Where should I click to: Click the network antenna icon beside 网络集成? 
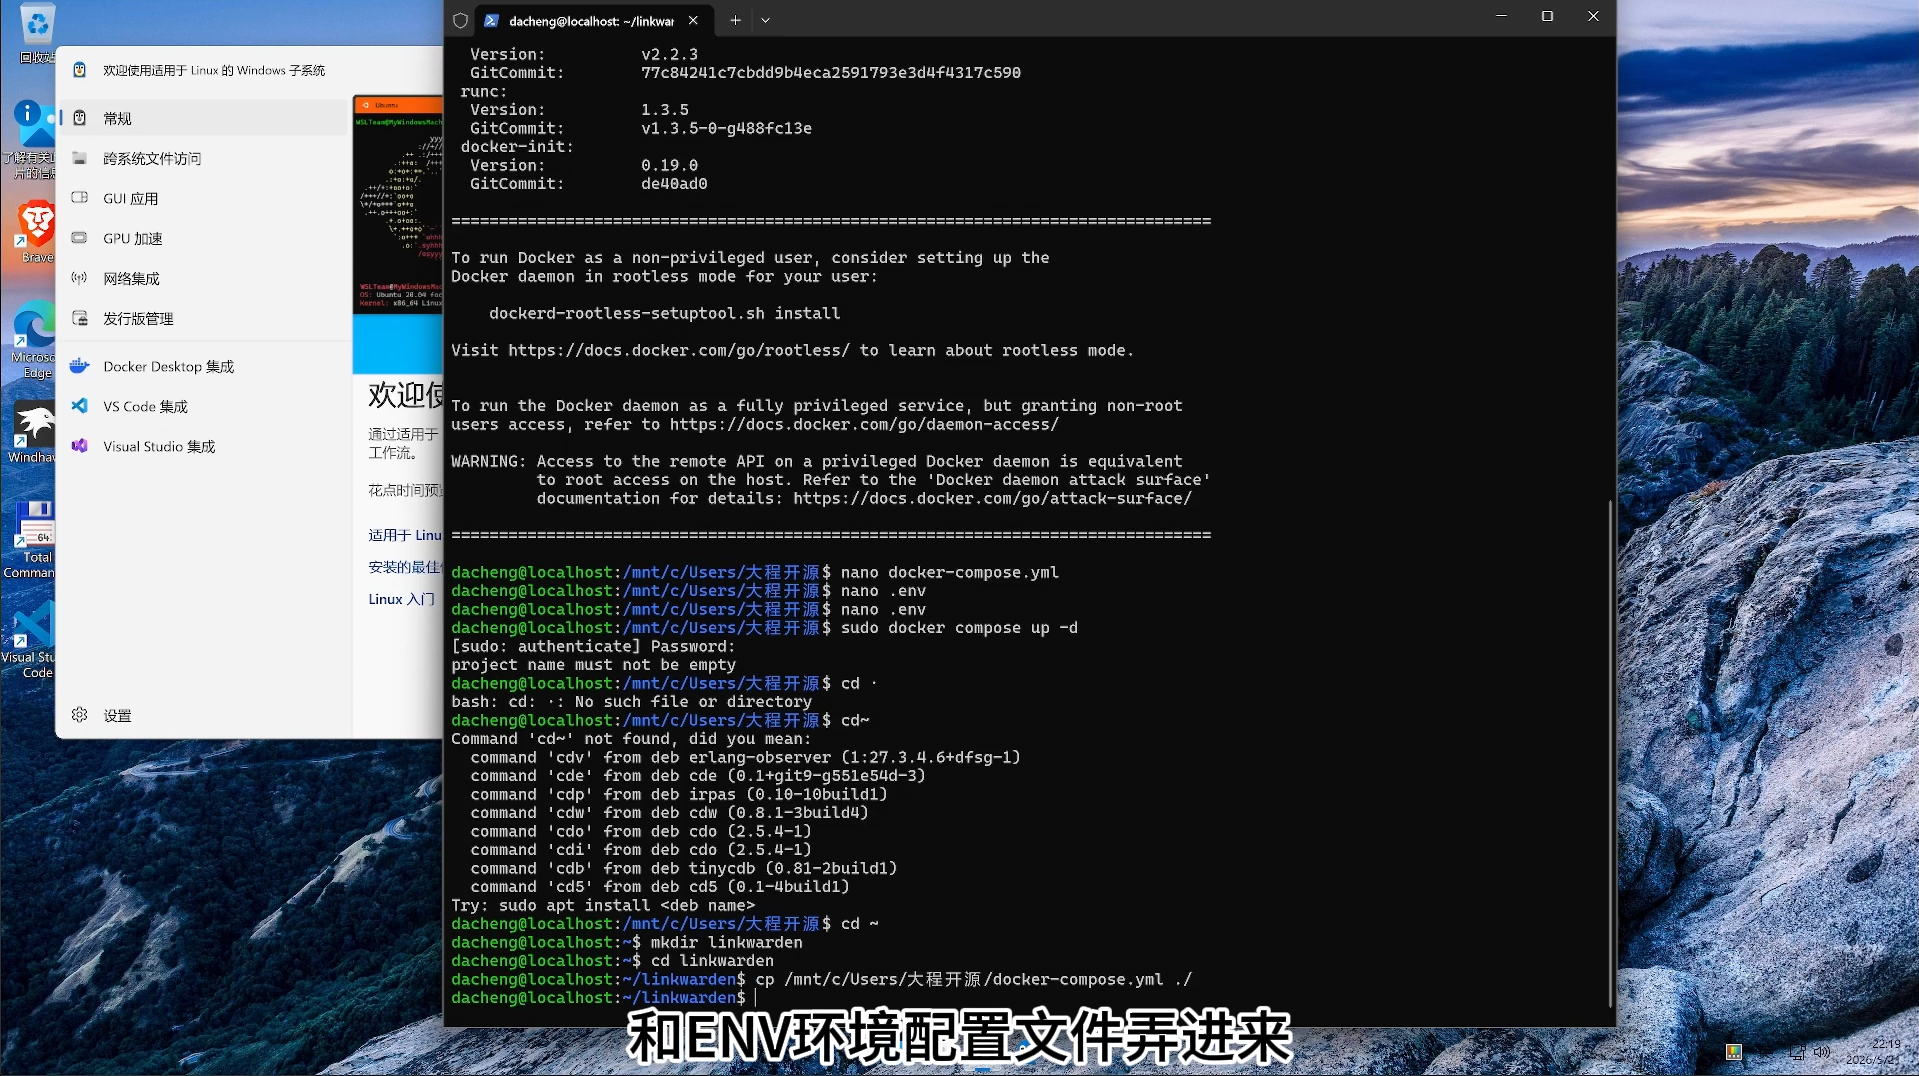(x=80, y=278)
